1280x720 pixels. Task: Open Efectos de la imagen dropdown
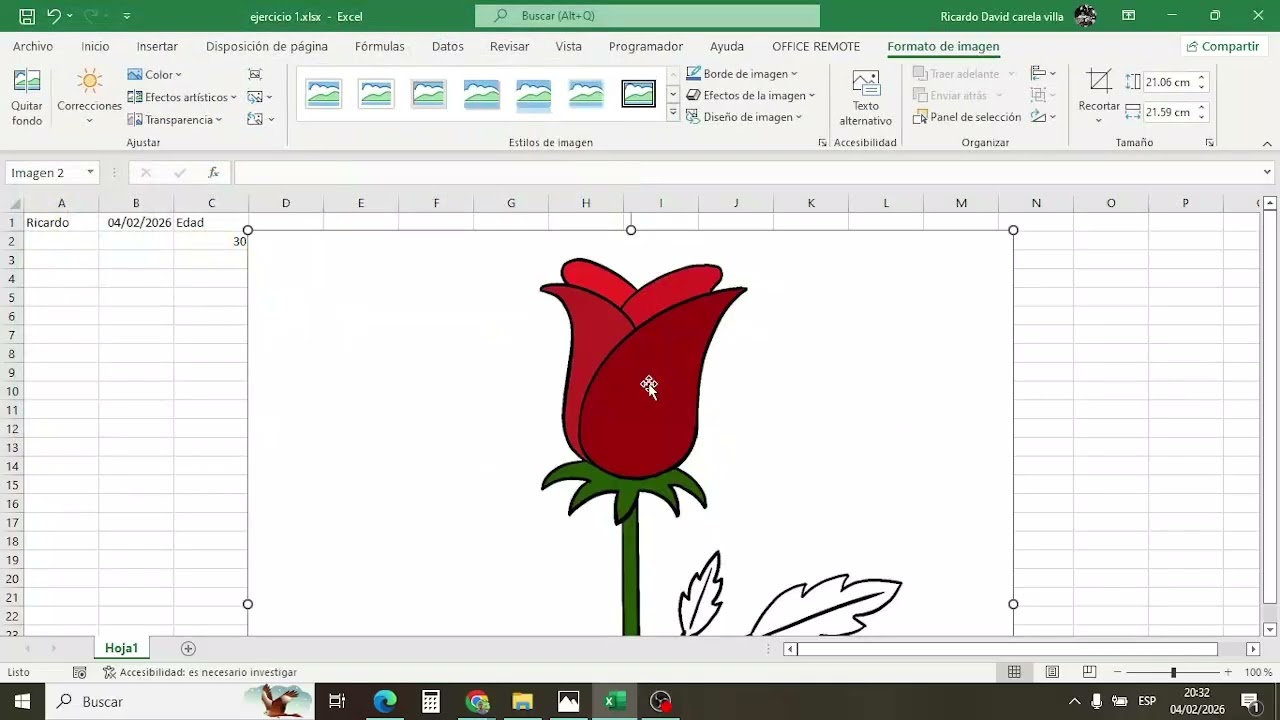[x=751, y=95]
